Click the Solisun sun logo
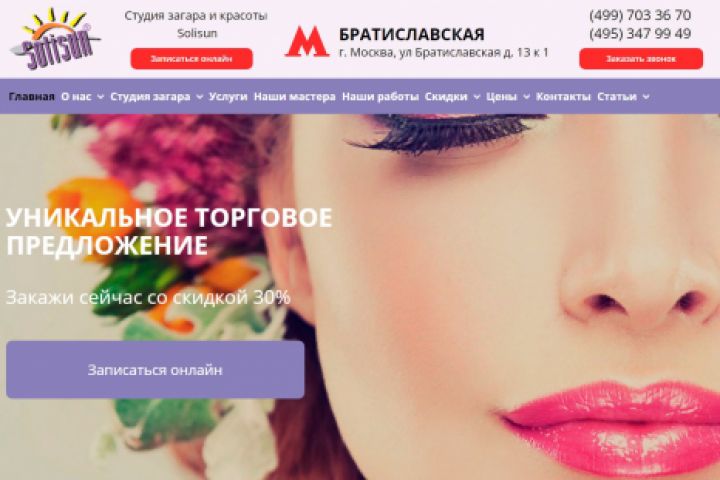Image resolution: width=720 pixels, height=480 pixels. click(x=54, y=39)
